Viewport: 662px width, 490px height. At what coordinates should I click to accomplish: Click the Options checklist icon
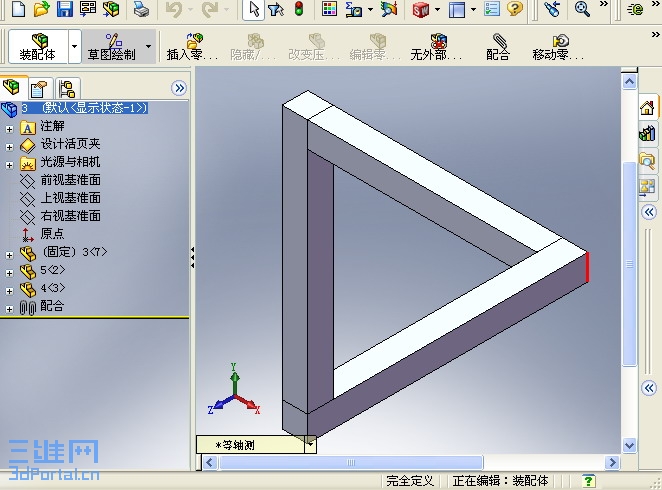[x=492, y=8]
